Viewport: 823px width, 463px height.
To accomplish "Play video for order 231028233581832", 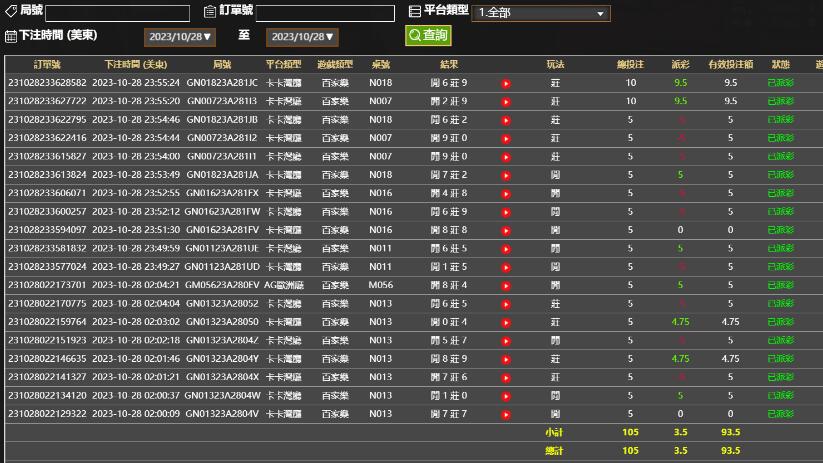I will (x=505, y=249).
